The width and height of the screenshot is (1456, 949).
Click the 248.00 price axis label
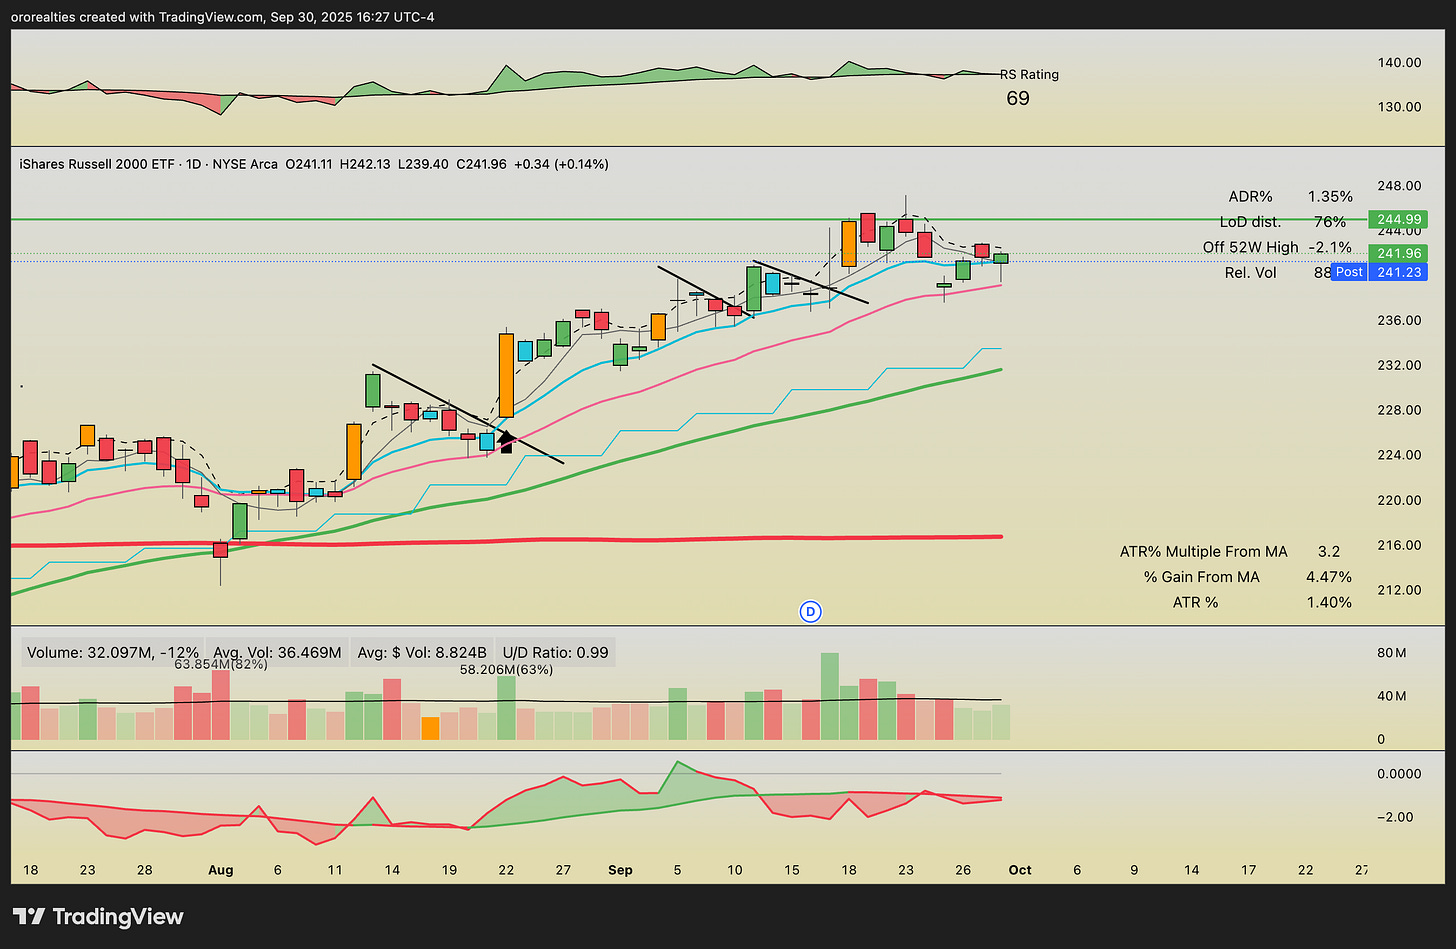click(1399, 186)
